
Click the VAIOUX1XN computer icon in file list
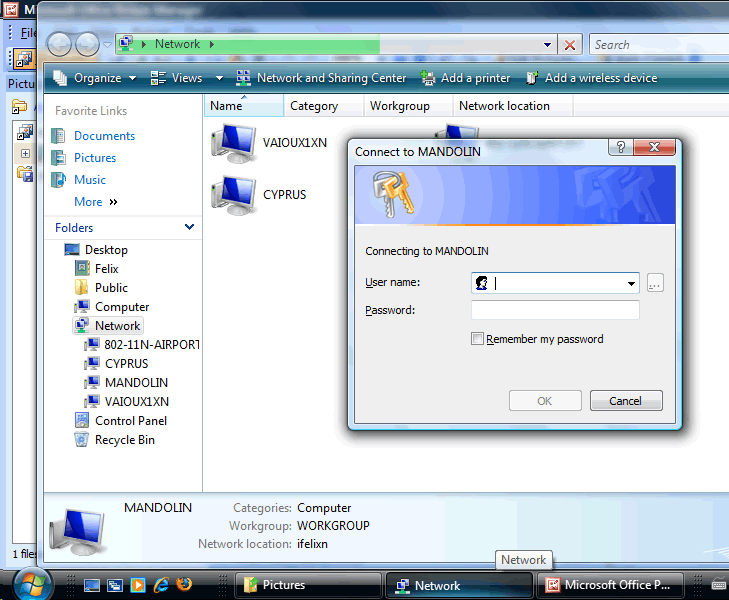[x=234, y=143]
